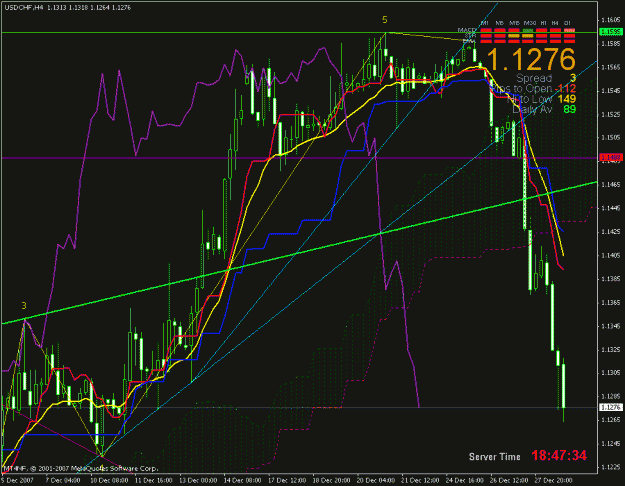Click the Hi to Low value 149
Image resolution: width=625 pixels, height=486 pixels.
click(x=566, y=99)
